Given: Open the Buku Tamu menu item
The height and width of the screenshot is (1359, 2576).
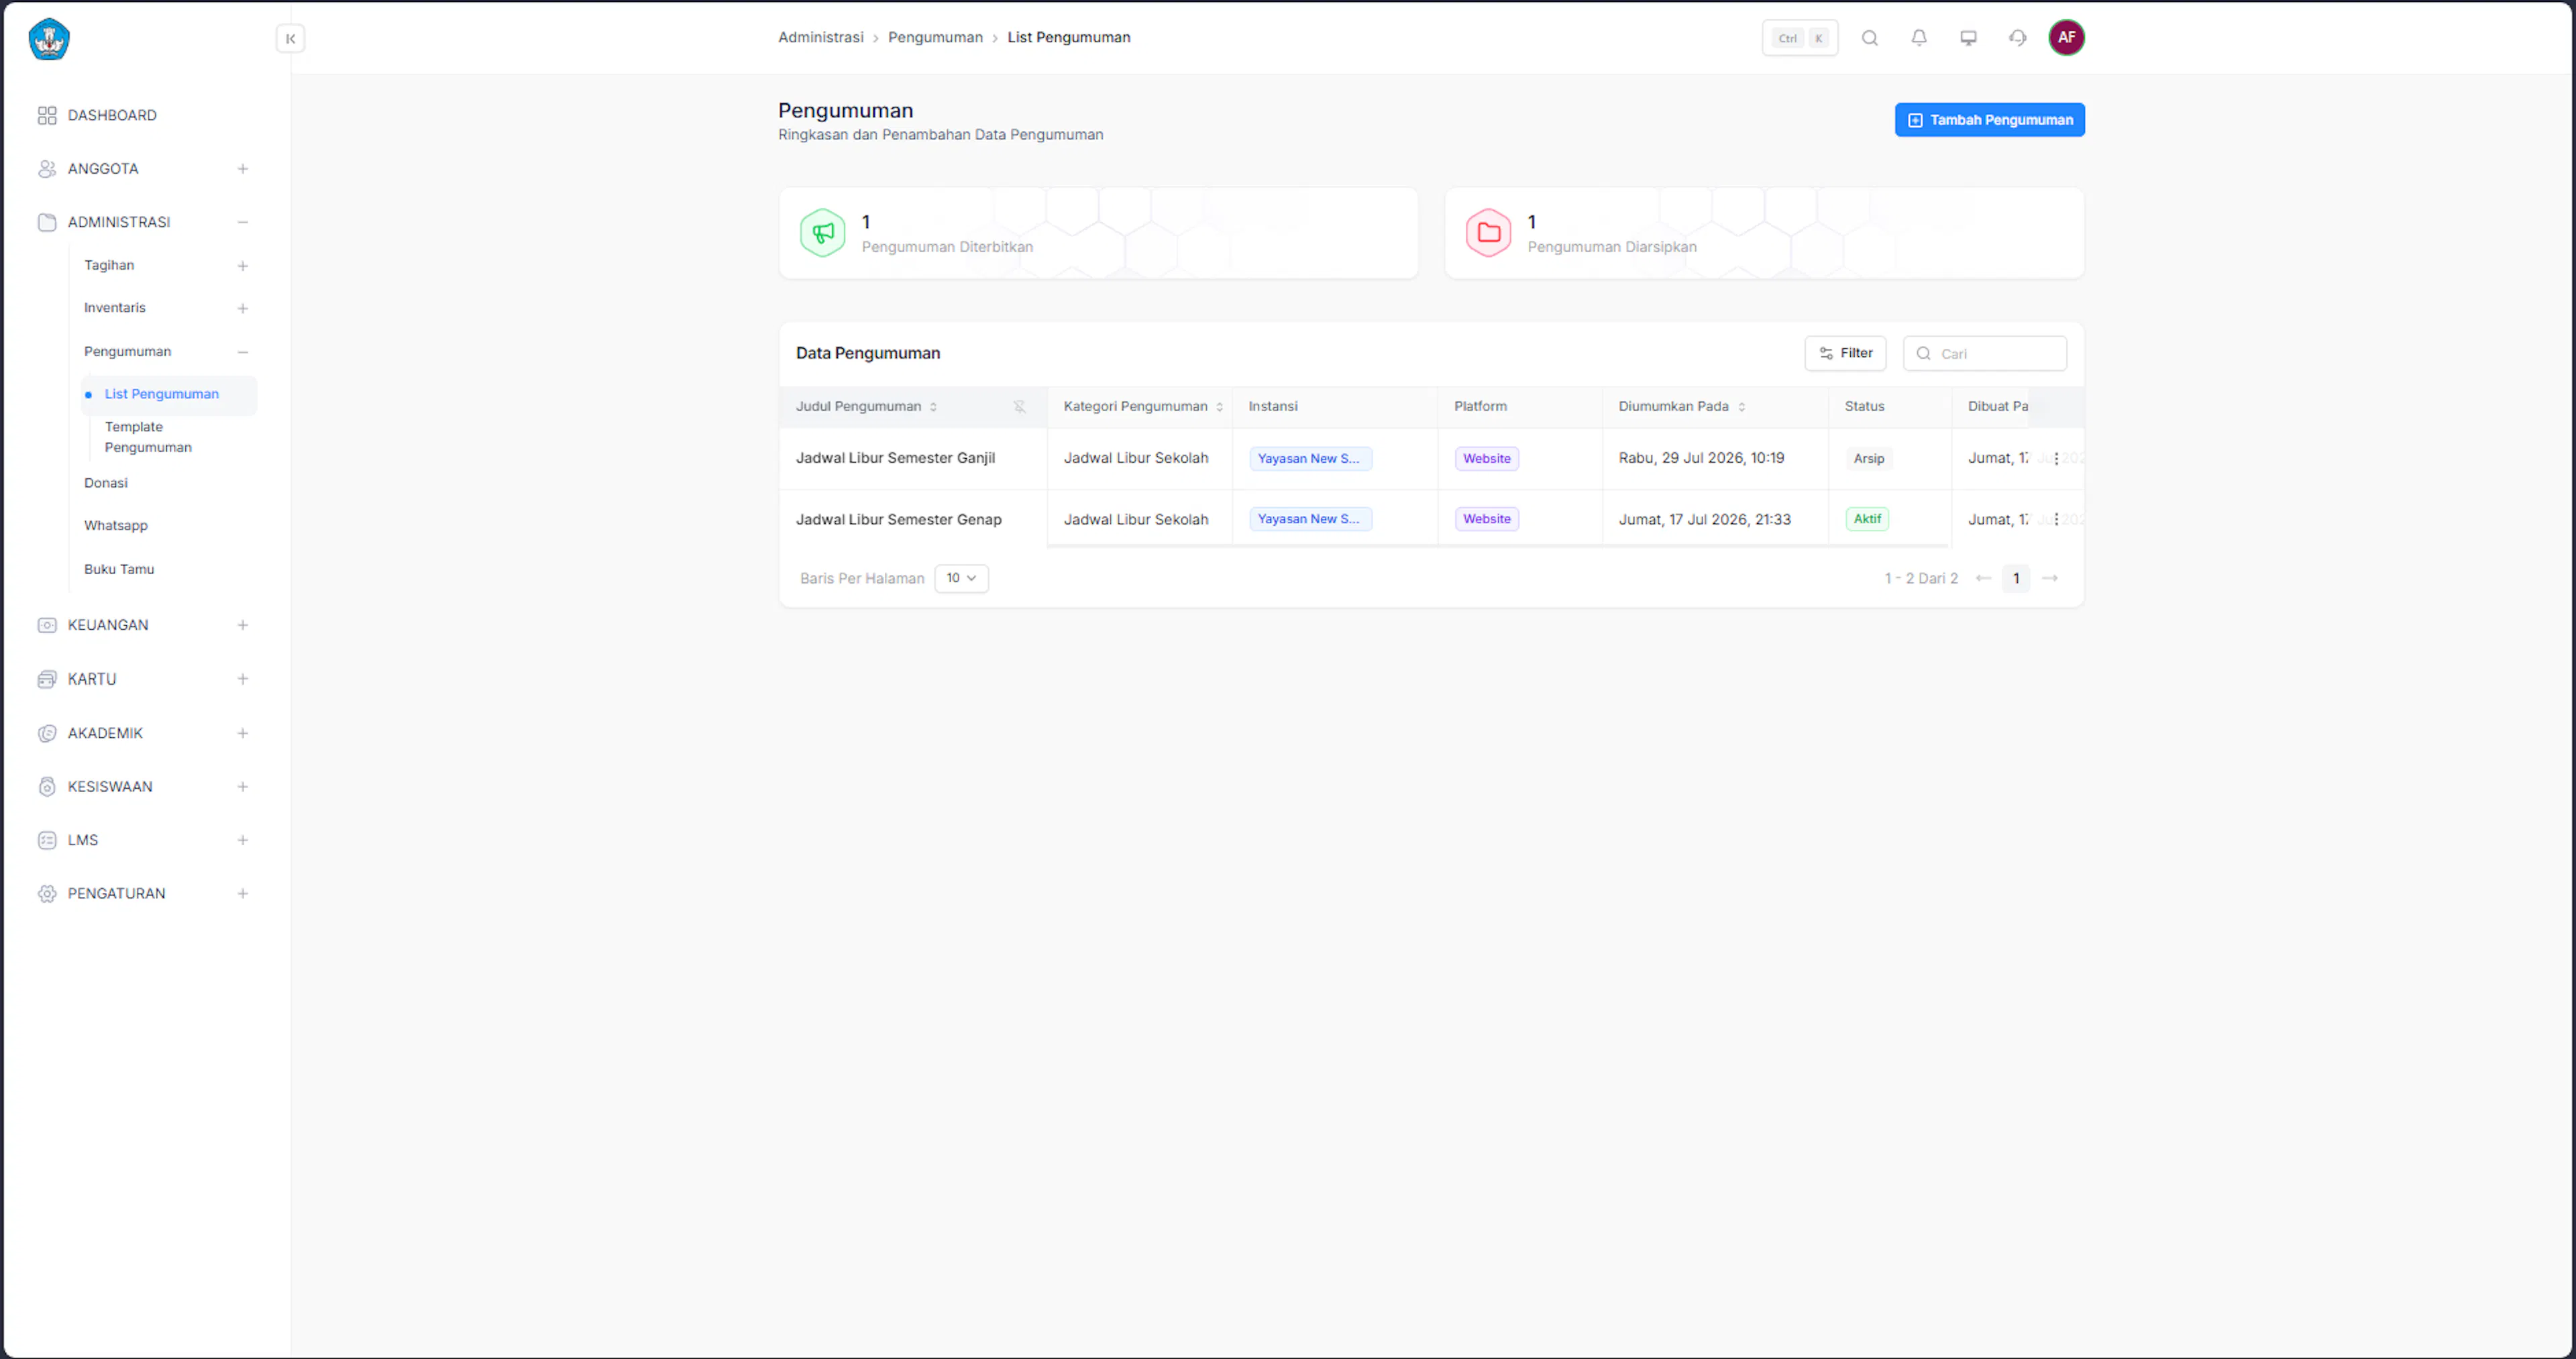Looking at the screenshot, I should click(119, 569).
